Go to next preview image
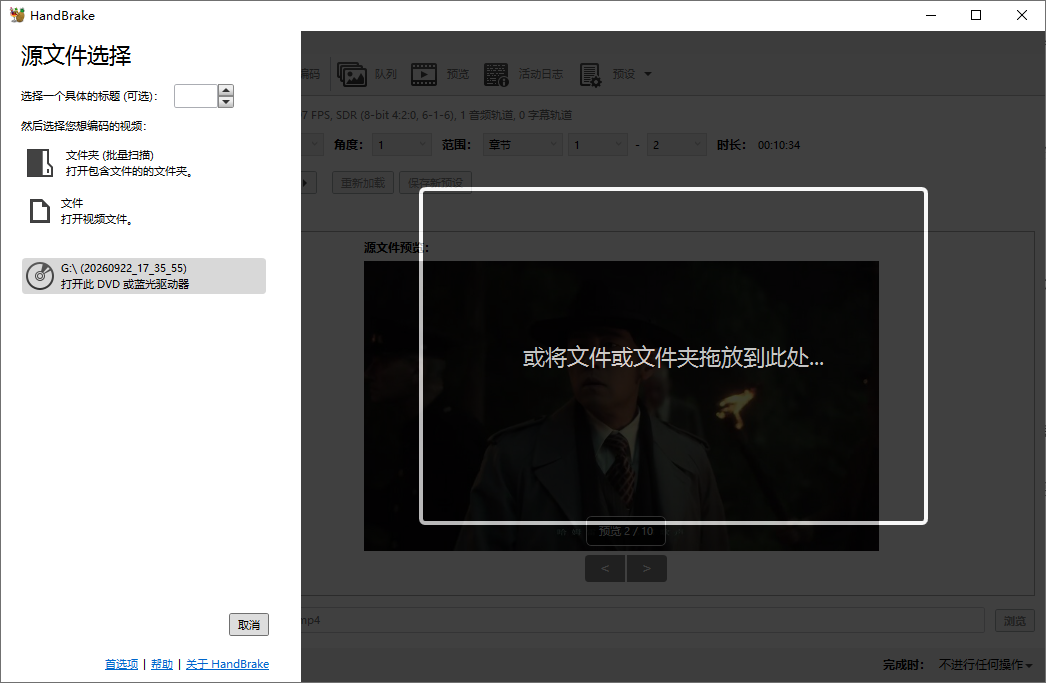This screenshot has height=683, width=1046. pyautogui.click(x=646, y=568)
